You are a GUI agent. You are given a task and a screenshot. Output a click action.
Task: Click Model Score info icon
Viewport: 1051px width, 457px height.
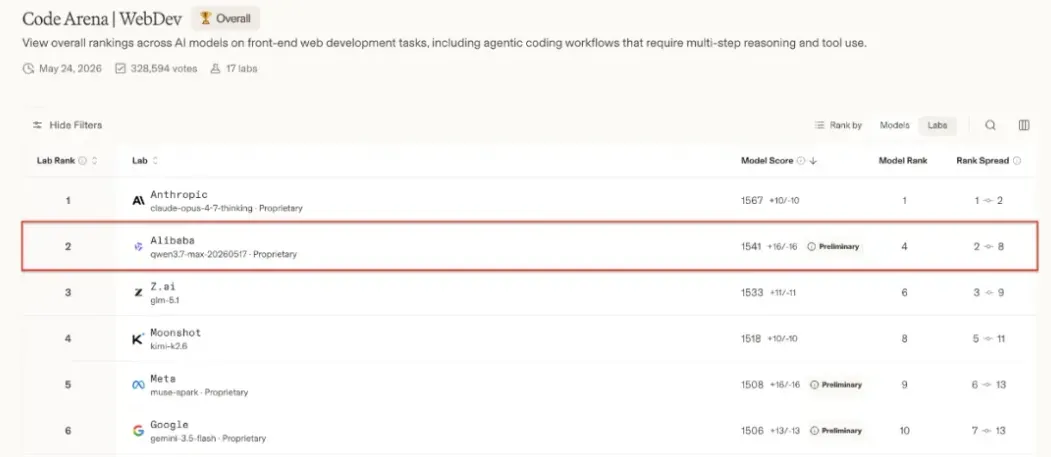800,161
